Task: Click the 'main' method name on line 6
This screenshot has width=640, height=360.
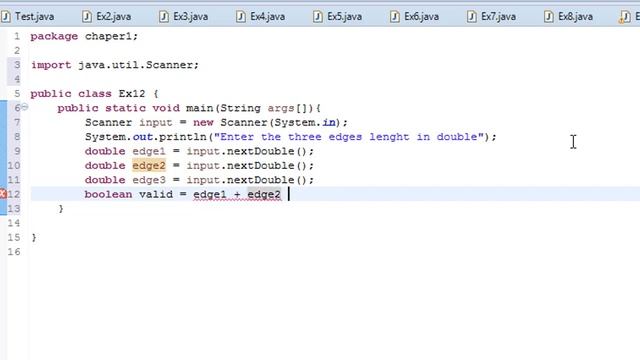Action: coord(200,108)
